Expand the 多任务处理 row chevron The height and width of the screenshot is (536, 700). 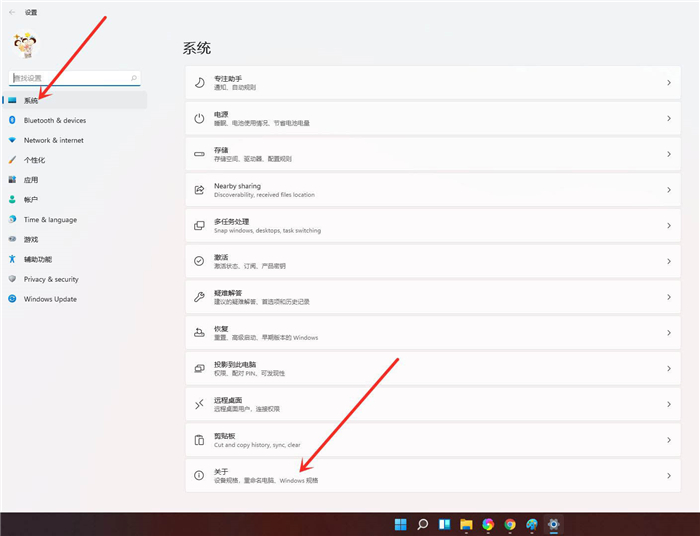point(668,225)
